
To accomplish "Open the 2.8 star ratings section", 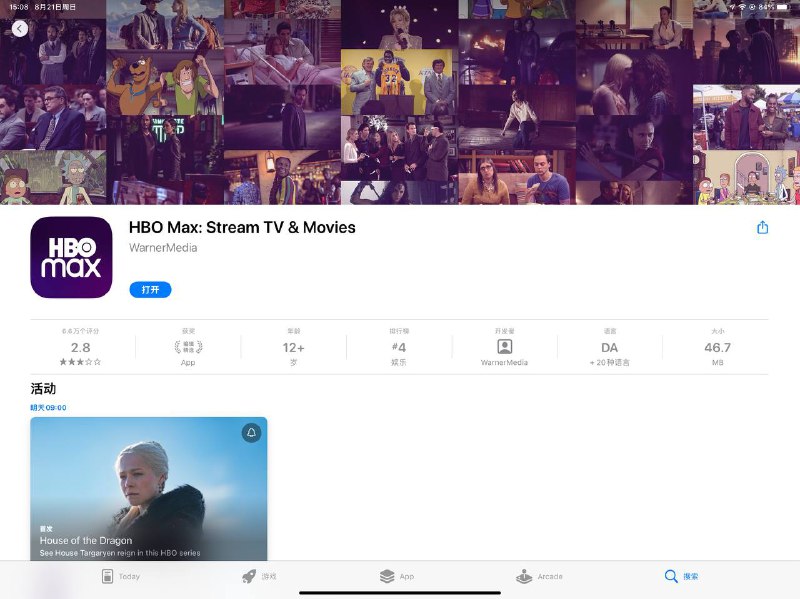I will click(x=81, y=347).
